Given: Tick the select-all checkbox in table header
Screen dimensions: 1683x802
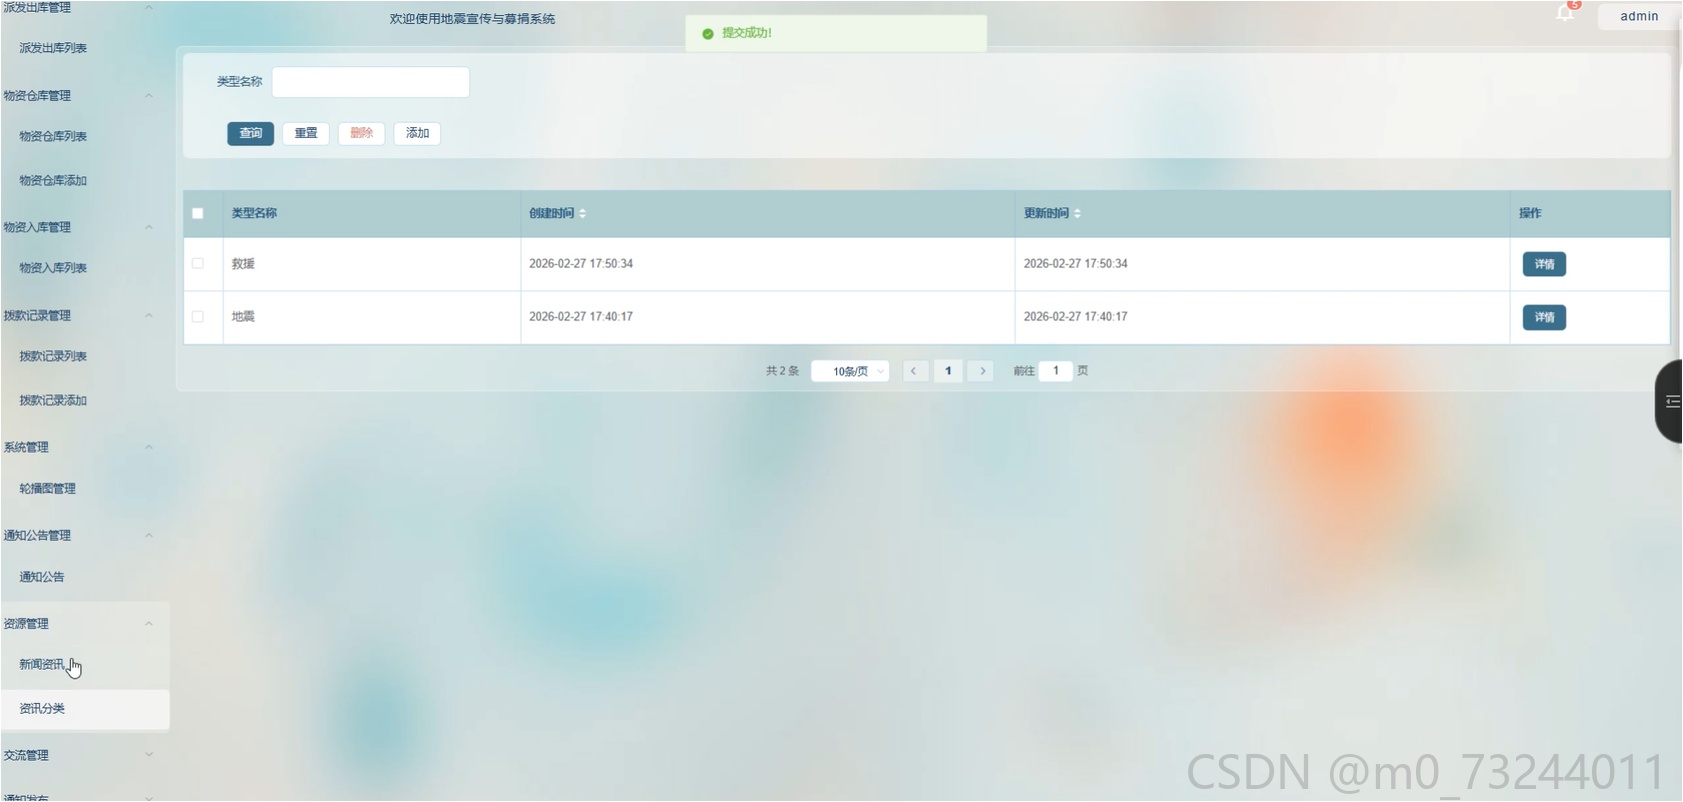Looking at the screenshot, I should pos(198,213).
